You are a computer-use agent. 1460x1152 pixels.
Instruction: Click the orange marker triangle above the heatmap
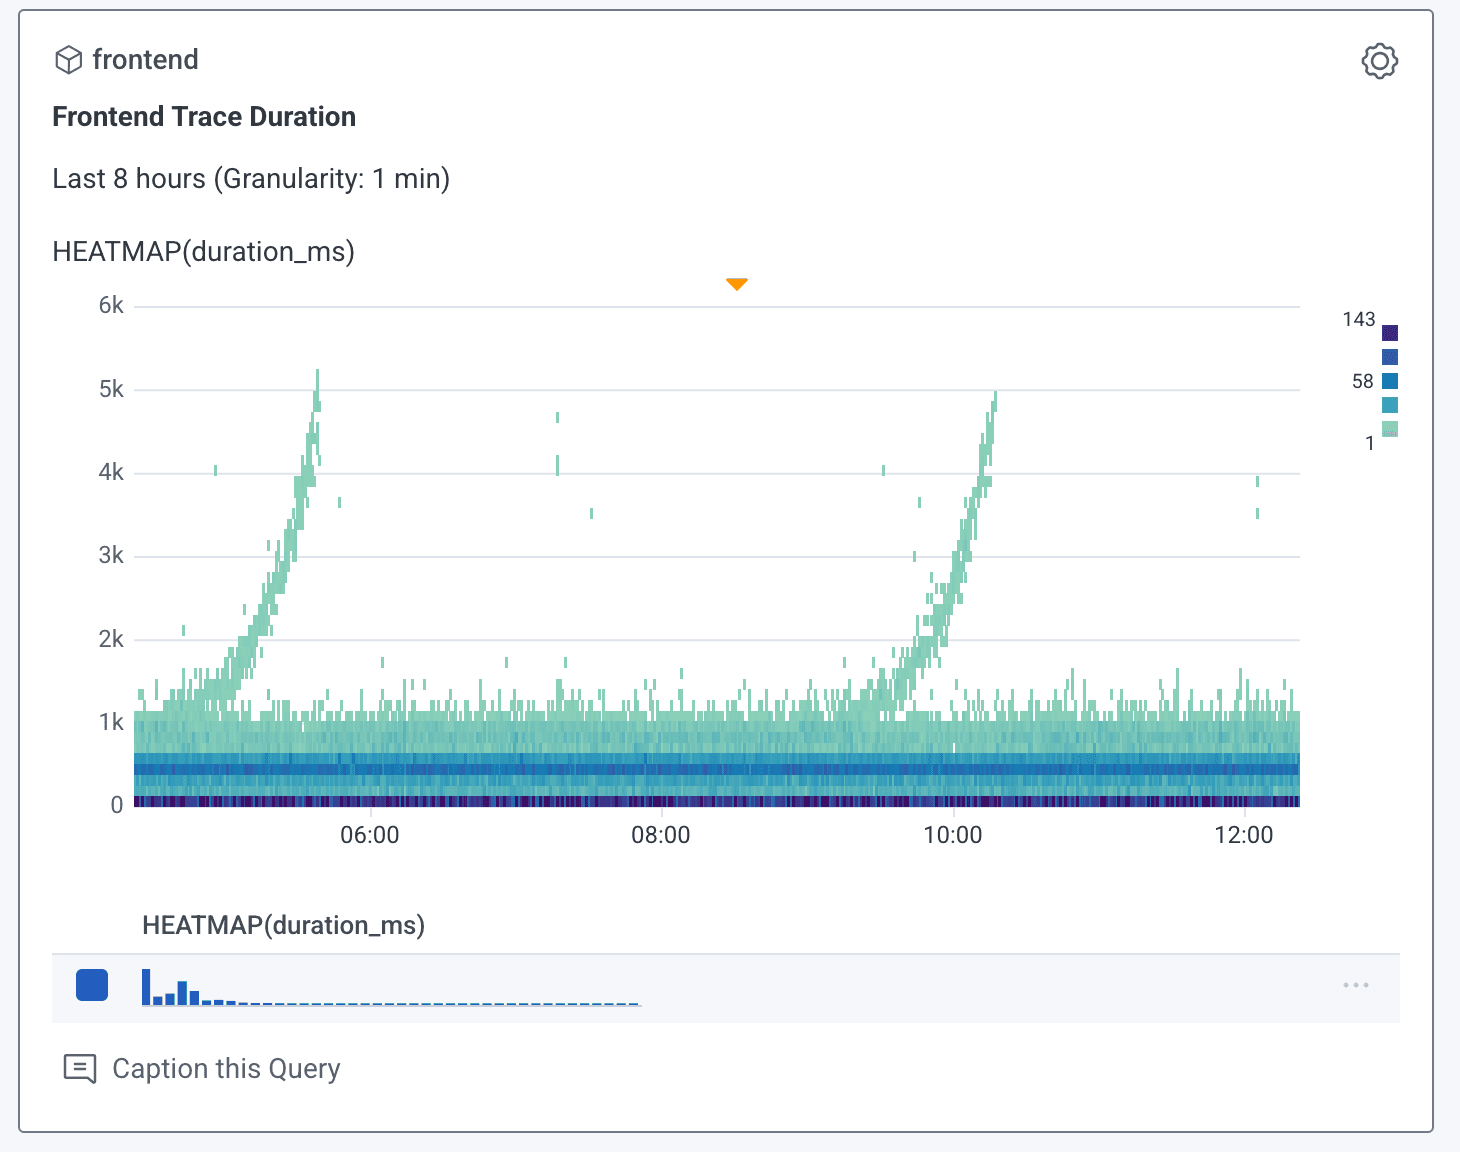[737, 284]
